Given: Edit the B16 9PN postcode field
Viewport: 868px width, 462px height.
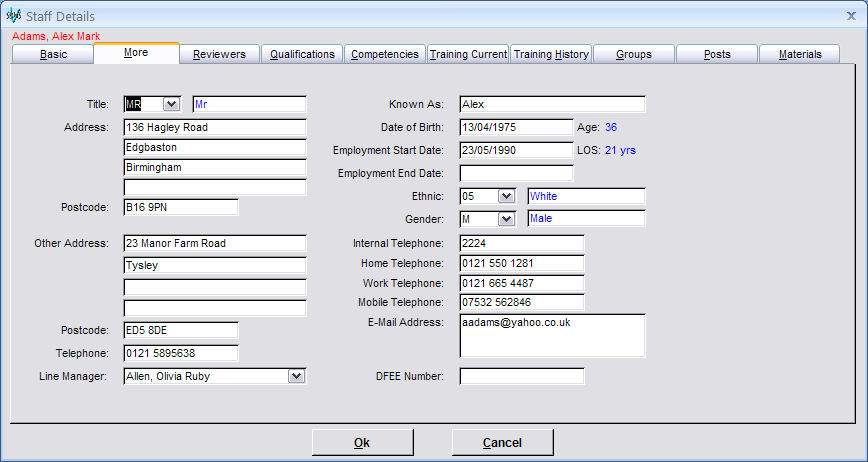Looking at the screenshot, I should click(x=181, y=207).
